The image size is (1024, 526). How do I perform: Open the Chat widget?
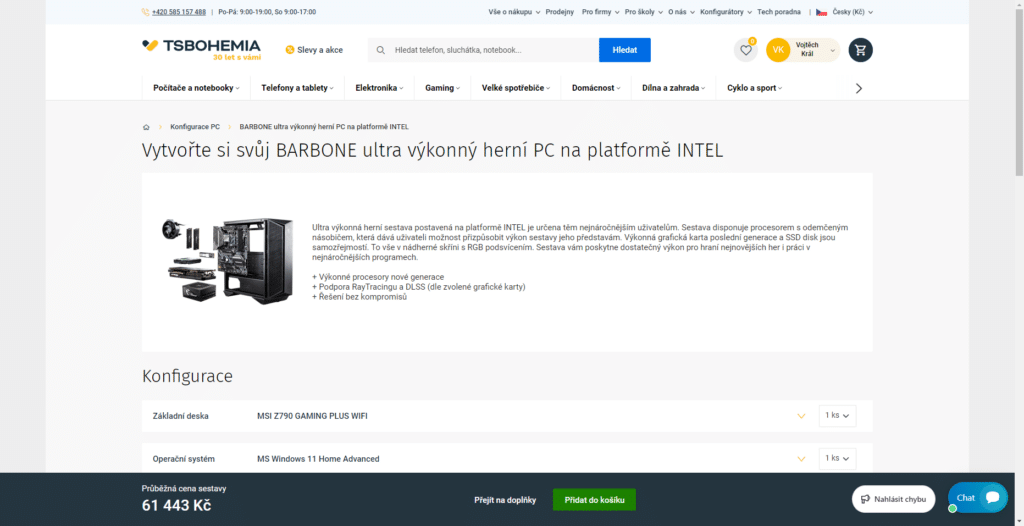point(977,497)
